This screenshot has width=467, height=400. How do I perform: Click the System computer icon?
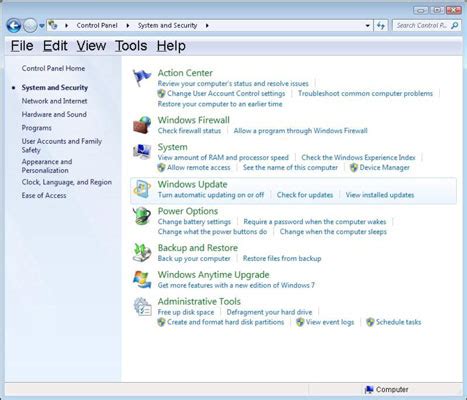[142, 152]
